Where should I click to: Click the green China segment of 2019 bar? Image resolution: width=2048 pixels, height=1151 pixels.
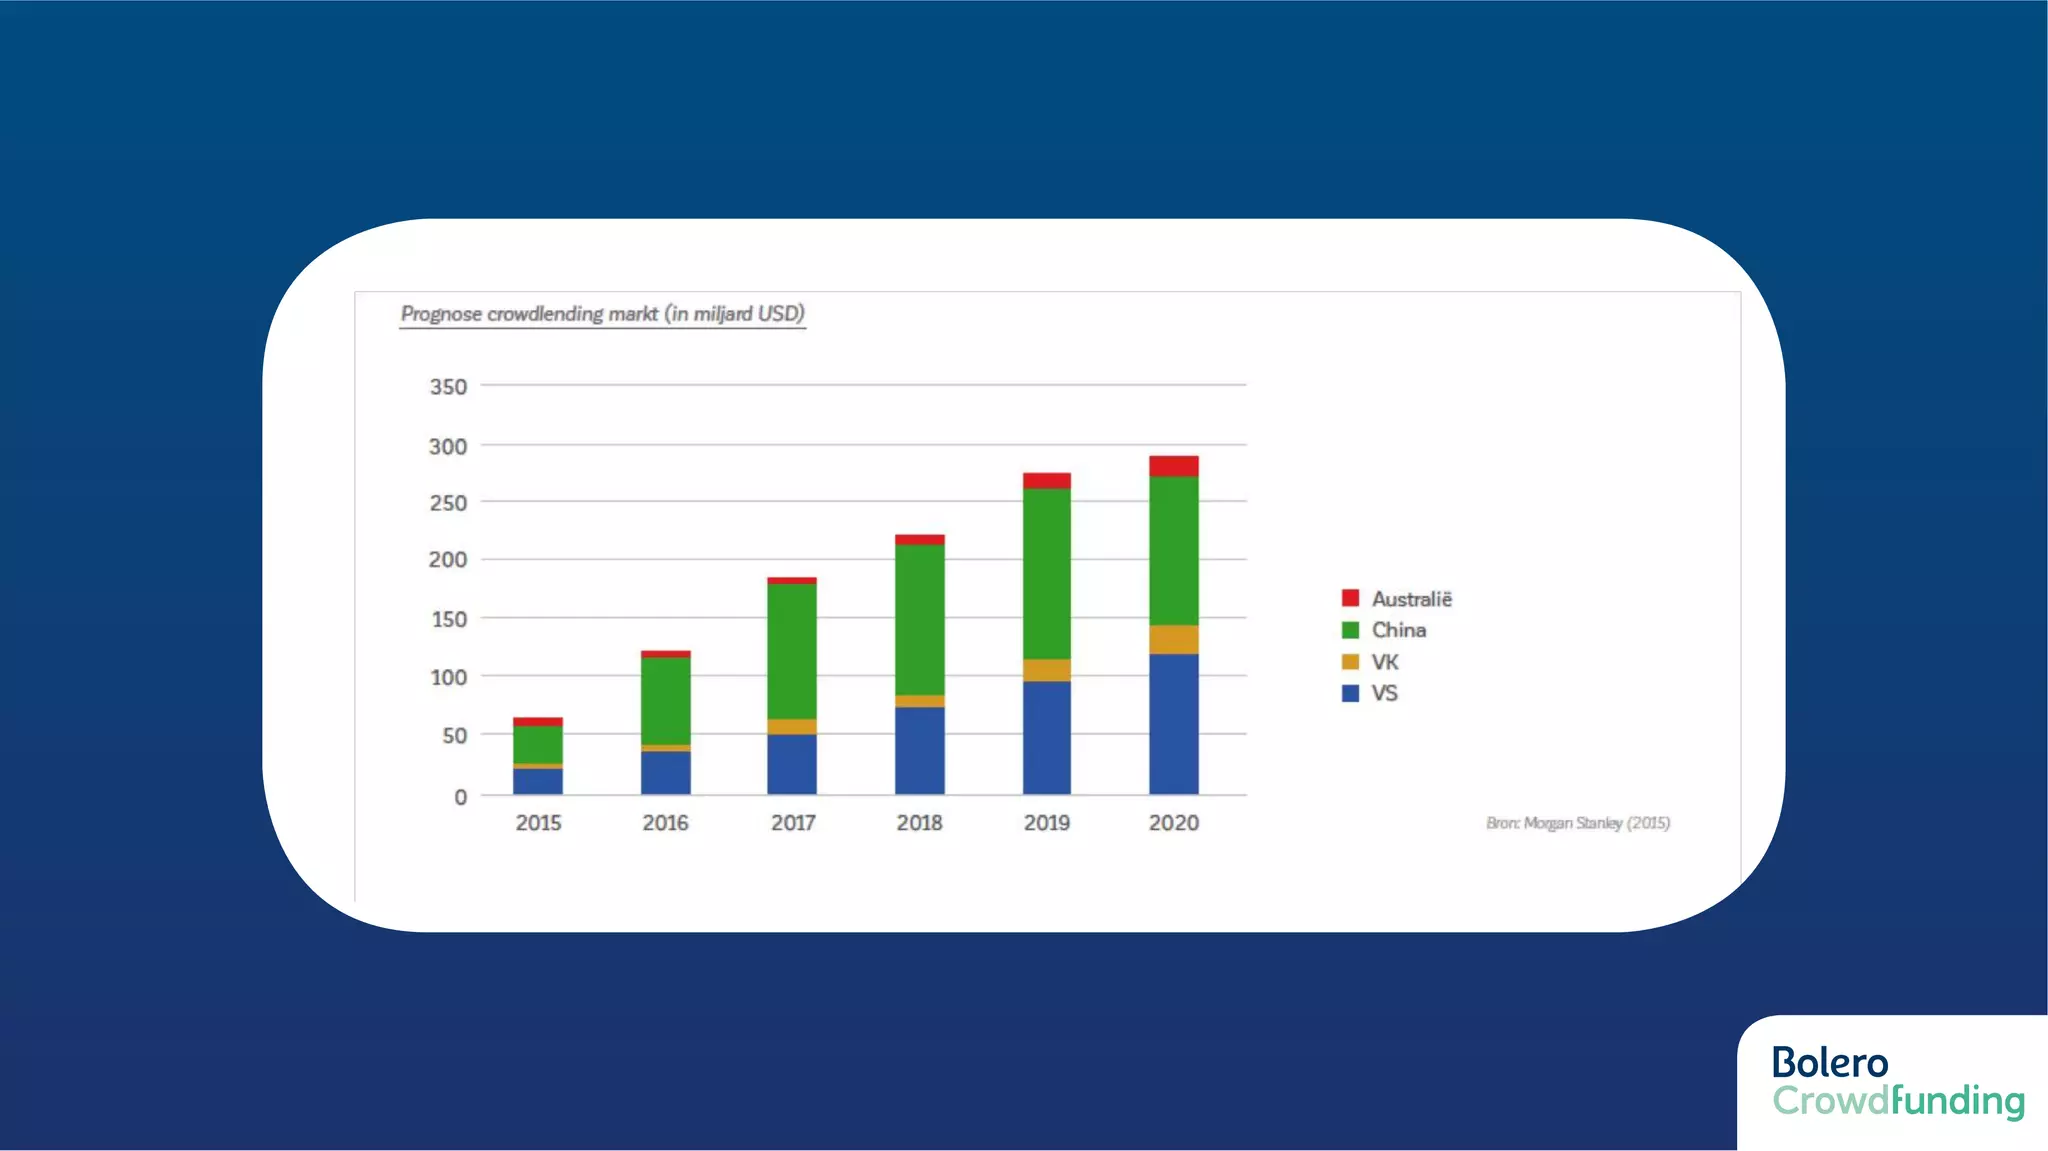pyautogui.click(x=1046, y=573)
